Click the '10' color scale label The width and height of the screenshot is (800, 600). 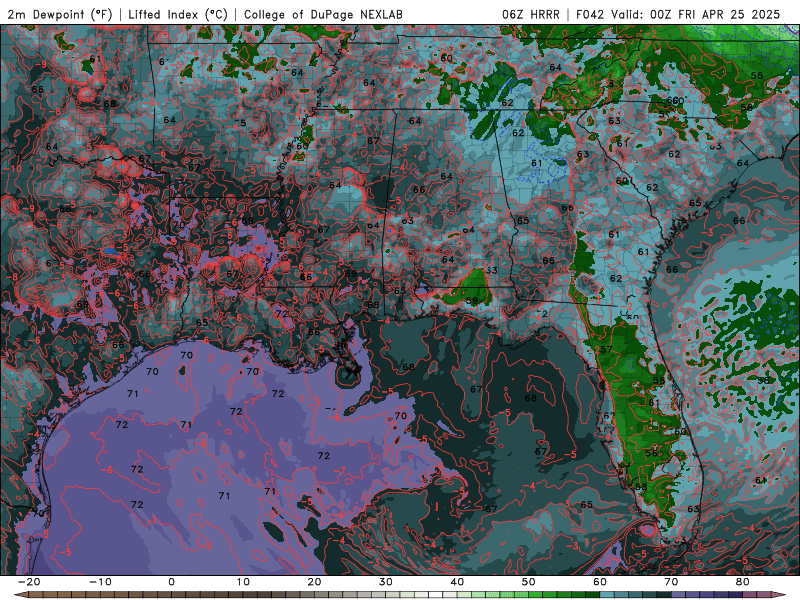point(243,582)
